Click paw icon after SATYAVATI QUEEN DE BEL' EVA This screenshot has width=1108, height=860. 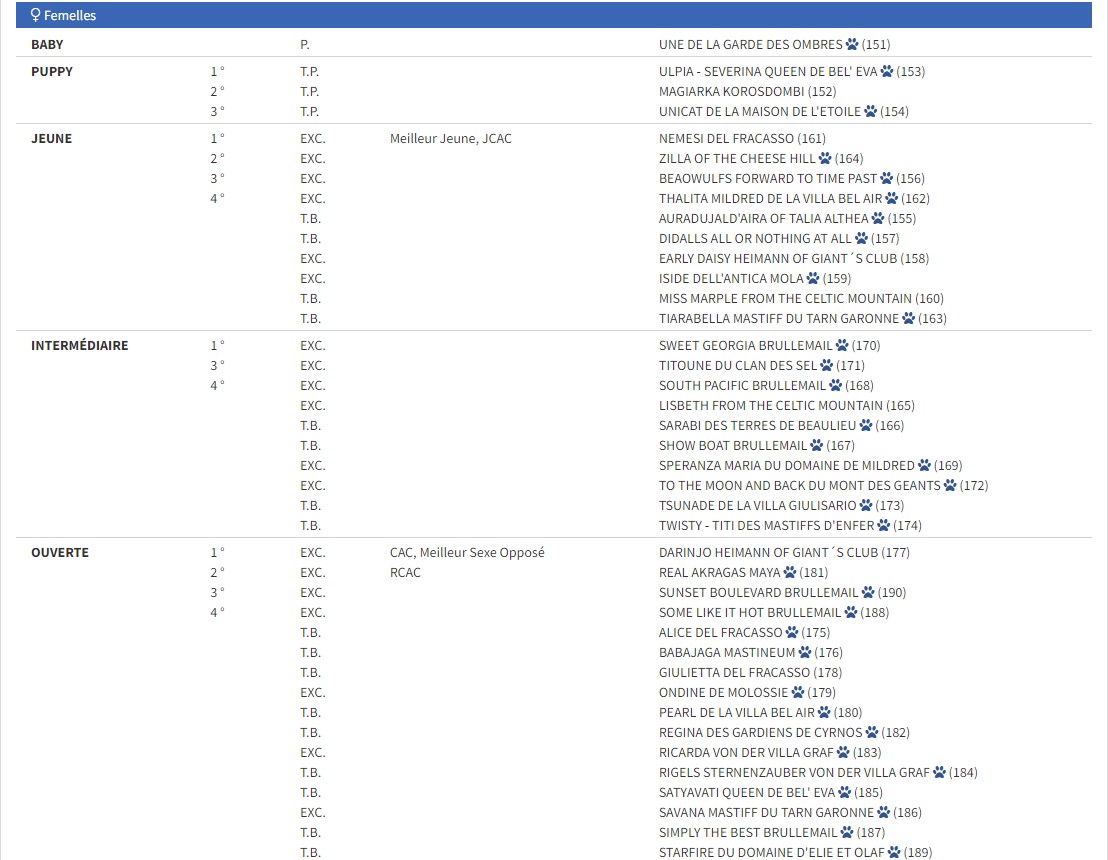pyautogui.click(x=845, y=793)
